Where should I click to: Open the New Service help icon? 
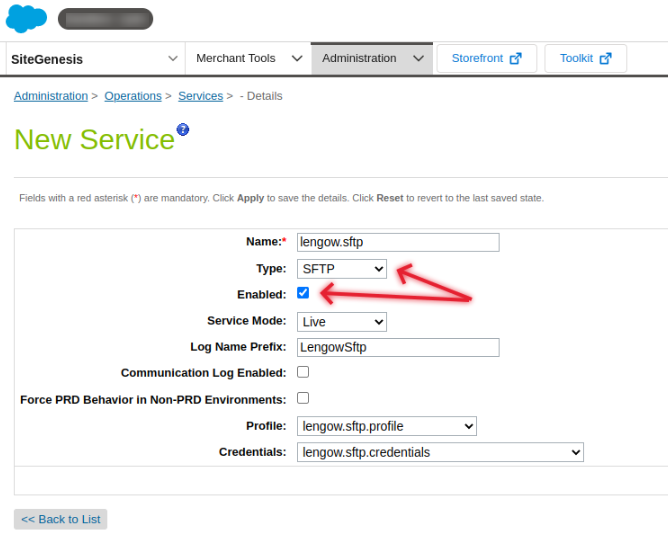[x=182, y=130]
